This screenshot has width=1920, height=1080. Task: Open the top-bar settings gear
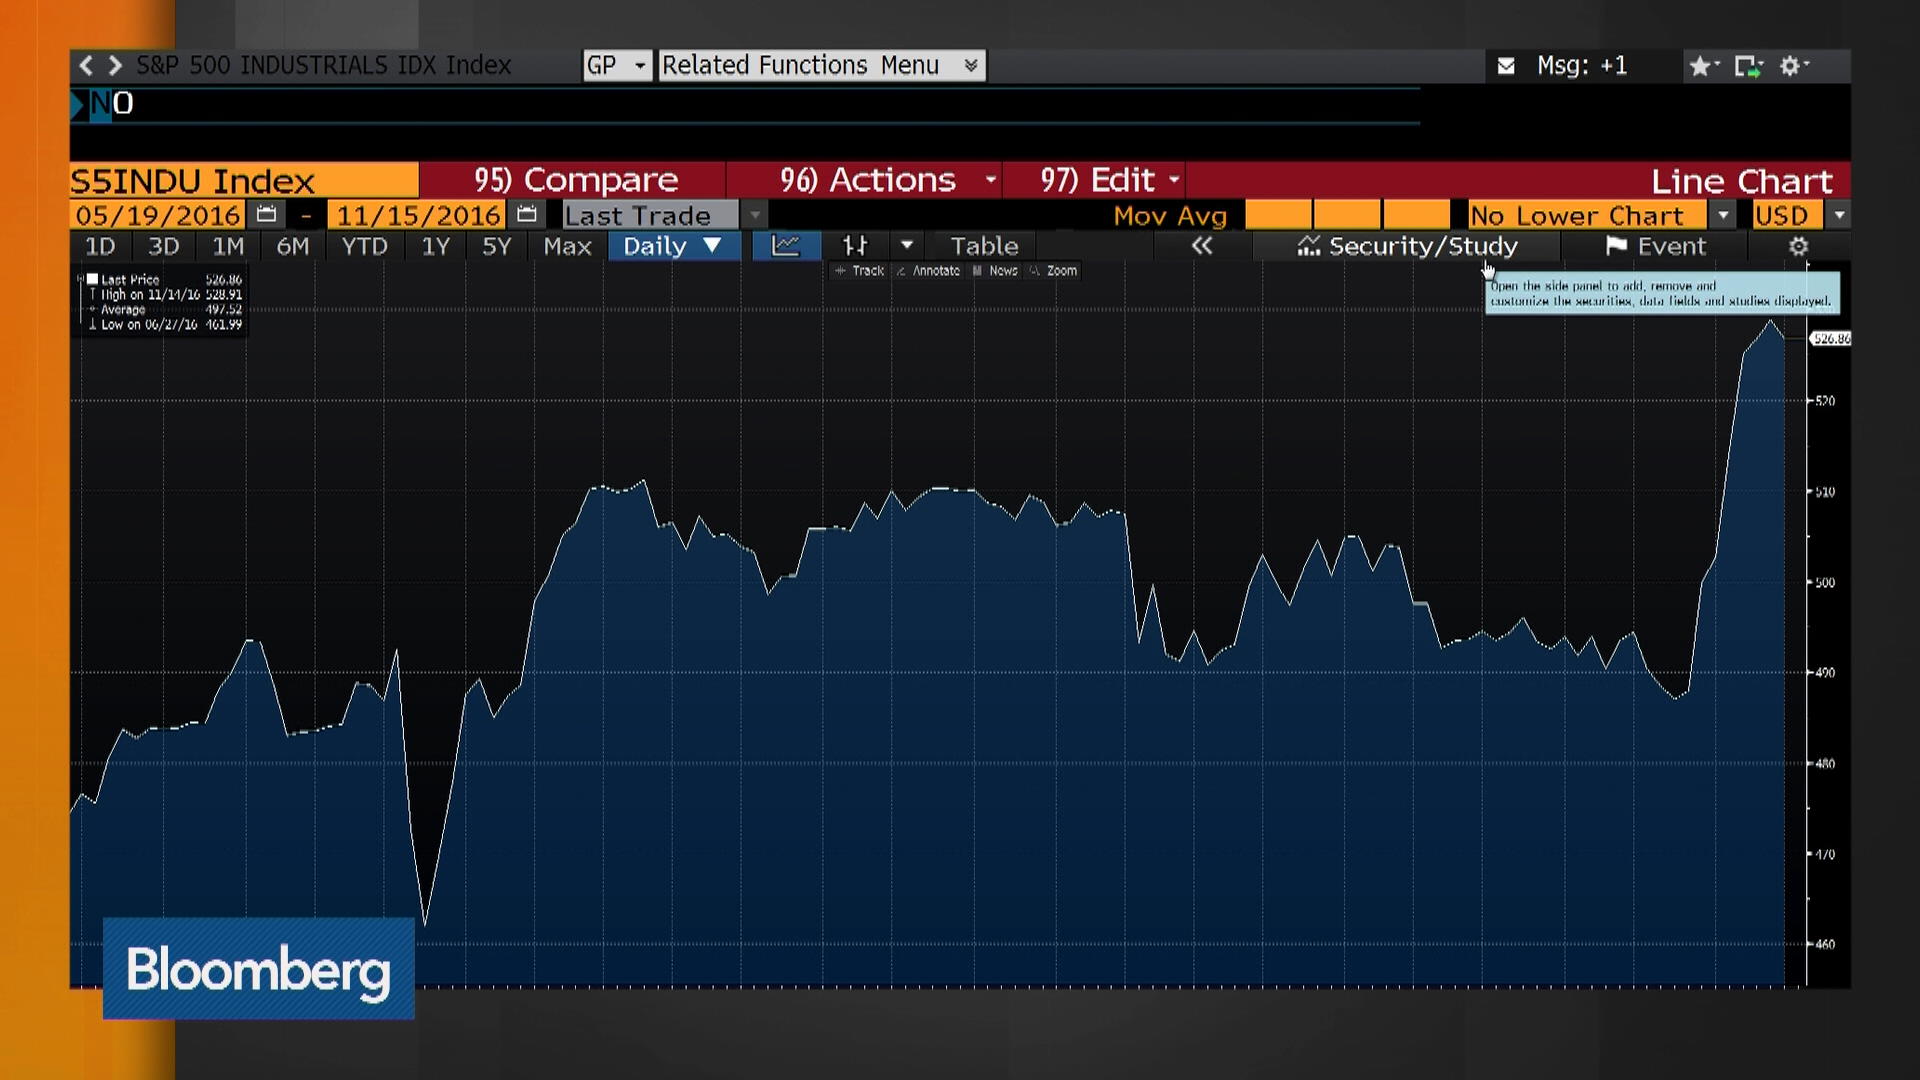click(x=1794, y=66)
